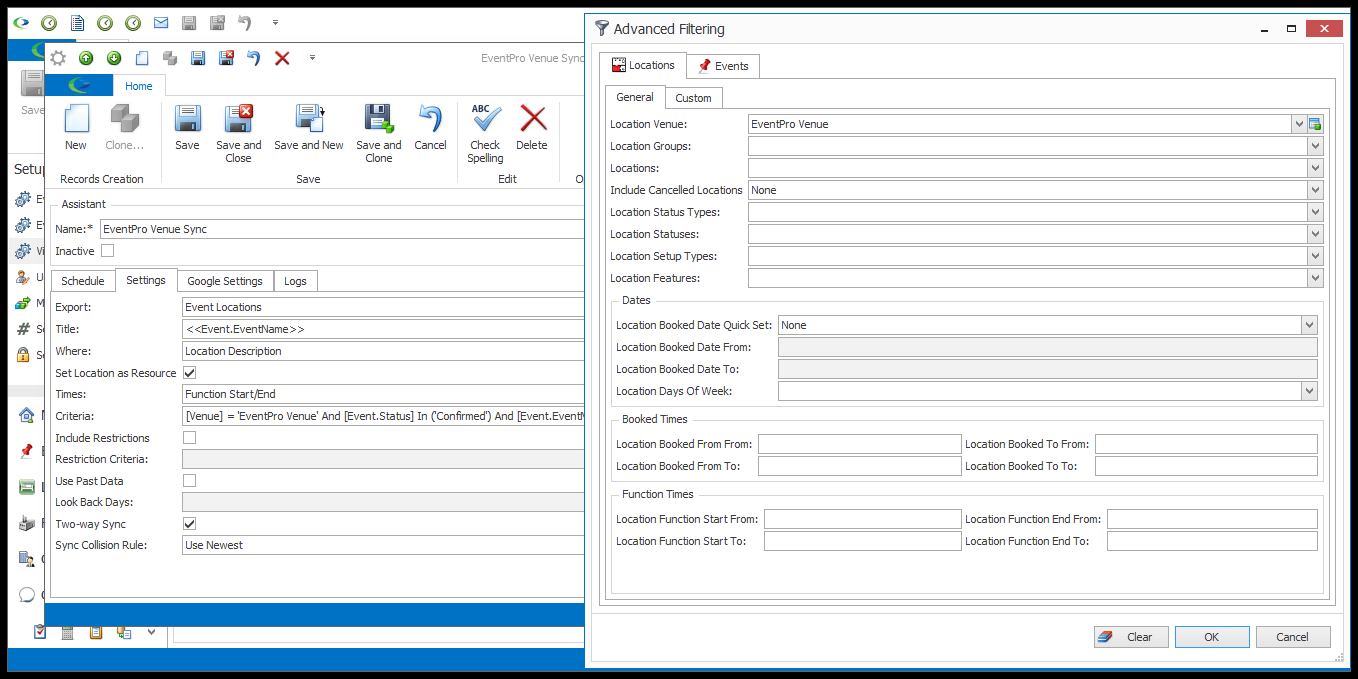Select the Home ribbon tab
1358x679 pixels.
(139, 86)
